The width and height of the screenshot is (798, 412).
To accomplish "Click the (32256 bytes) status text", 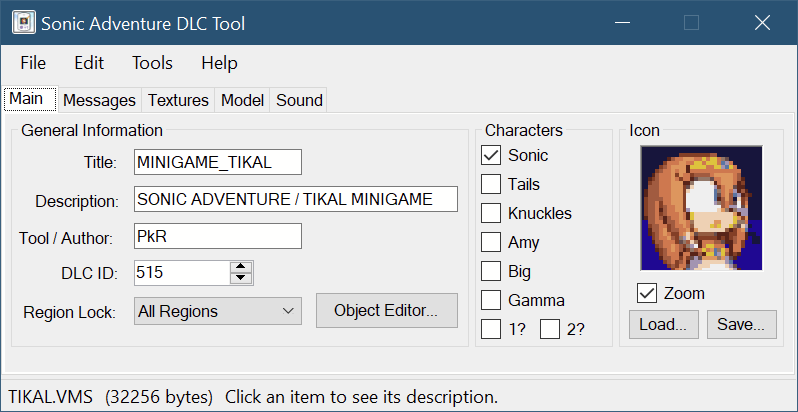I will 159,396.
